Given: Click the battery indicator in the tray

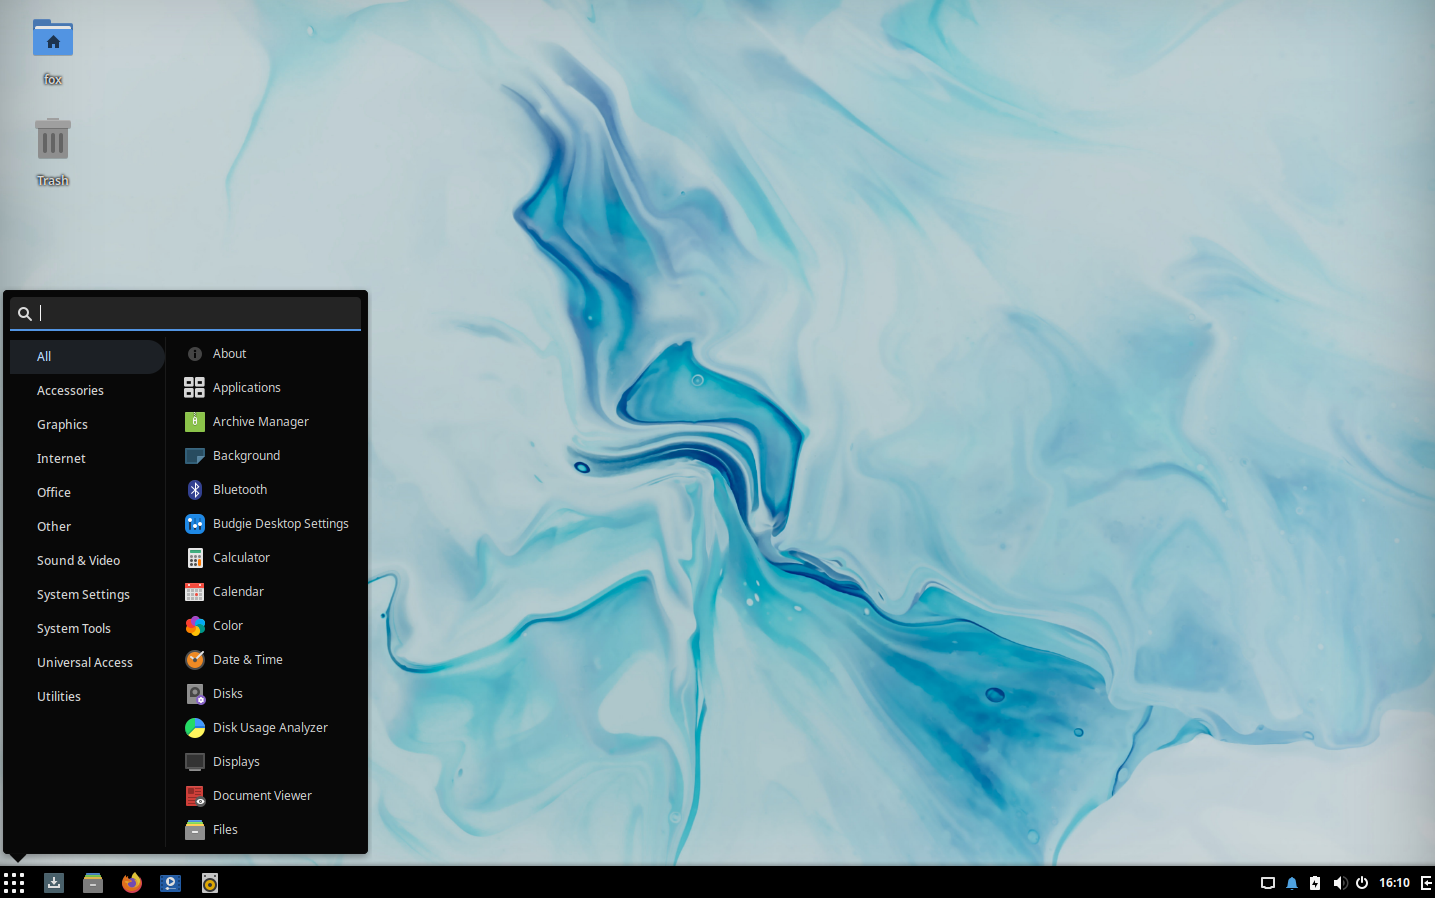Looking at the screenshot, I should point(1315,883).
